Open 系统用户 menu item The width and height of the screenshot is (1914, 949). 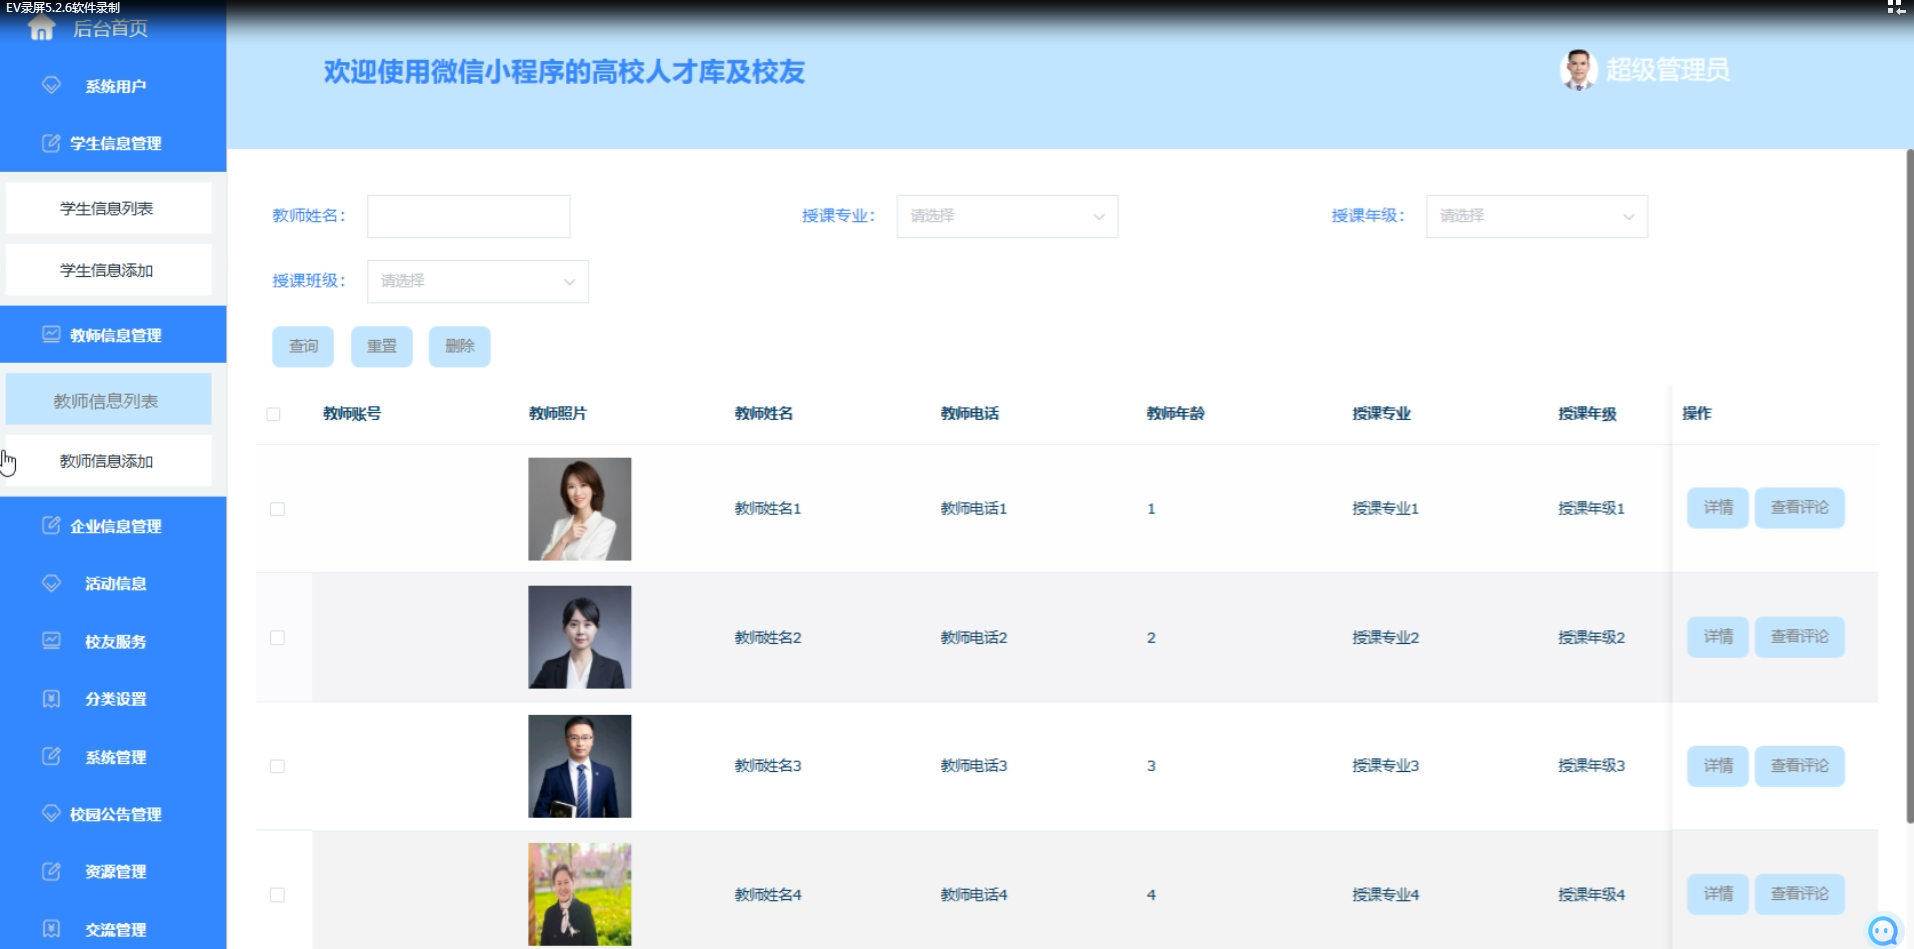[x=113, y=86]
